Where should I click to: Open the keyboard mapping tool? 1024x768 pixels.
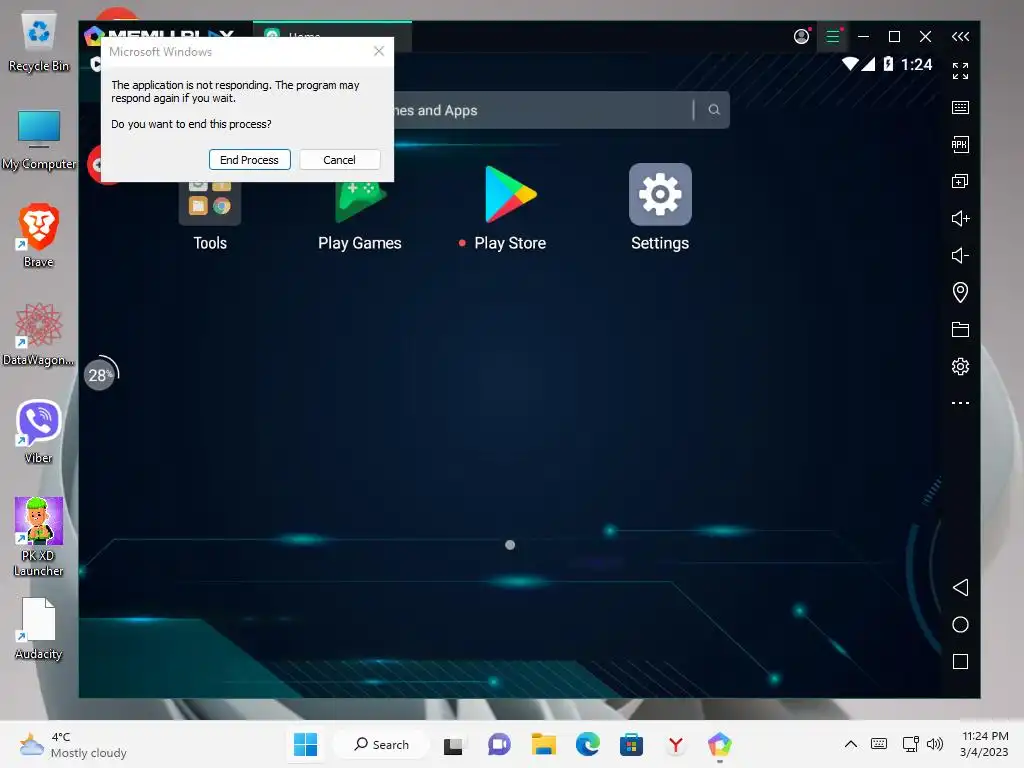coord(960,108)
